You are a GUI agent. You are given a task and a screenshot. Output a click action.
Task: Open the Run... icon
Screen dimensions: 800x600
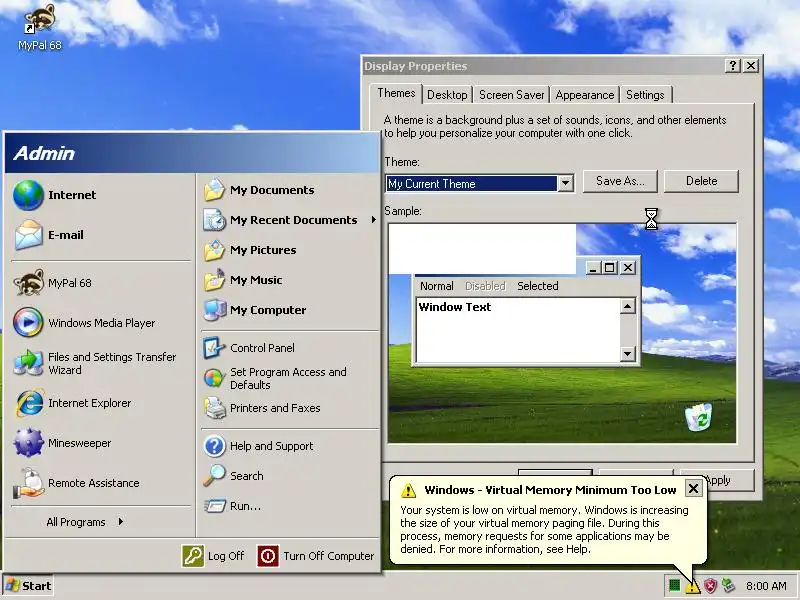pyautogui.click(x=214, y=506)
